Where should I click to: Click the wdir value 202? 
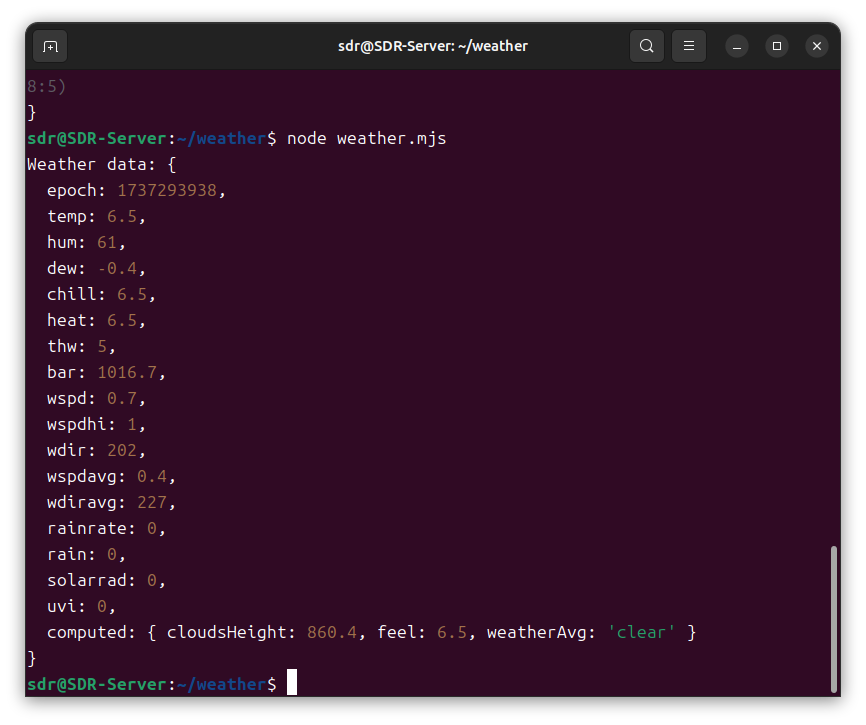121,450
